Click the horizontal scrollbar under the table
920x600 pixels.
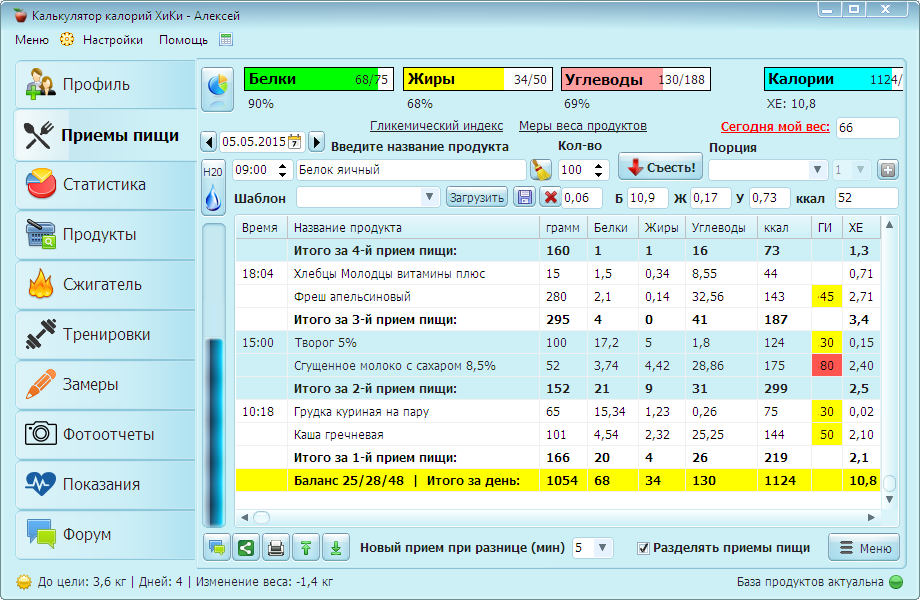pyautogui.click(x=560, y=517)
